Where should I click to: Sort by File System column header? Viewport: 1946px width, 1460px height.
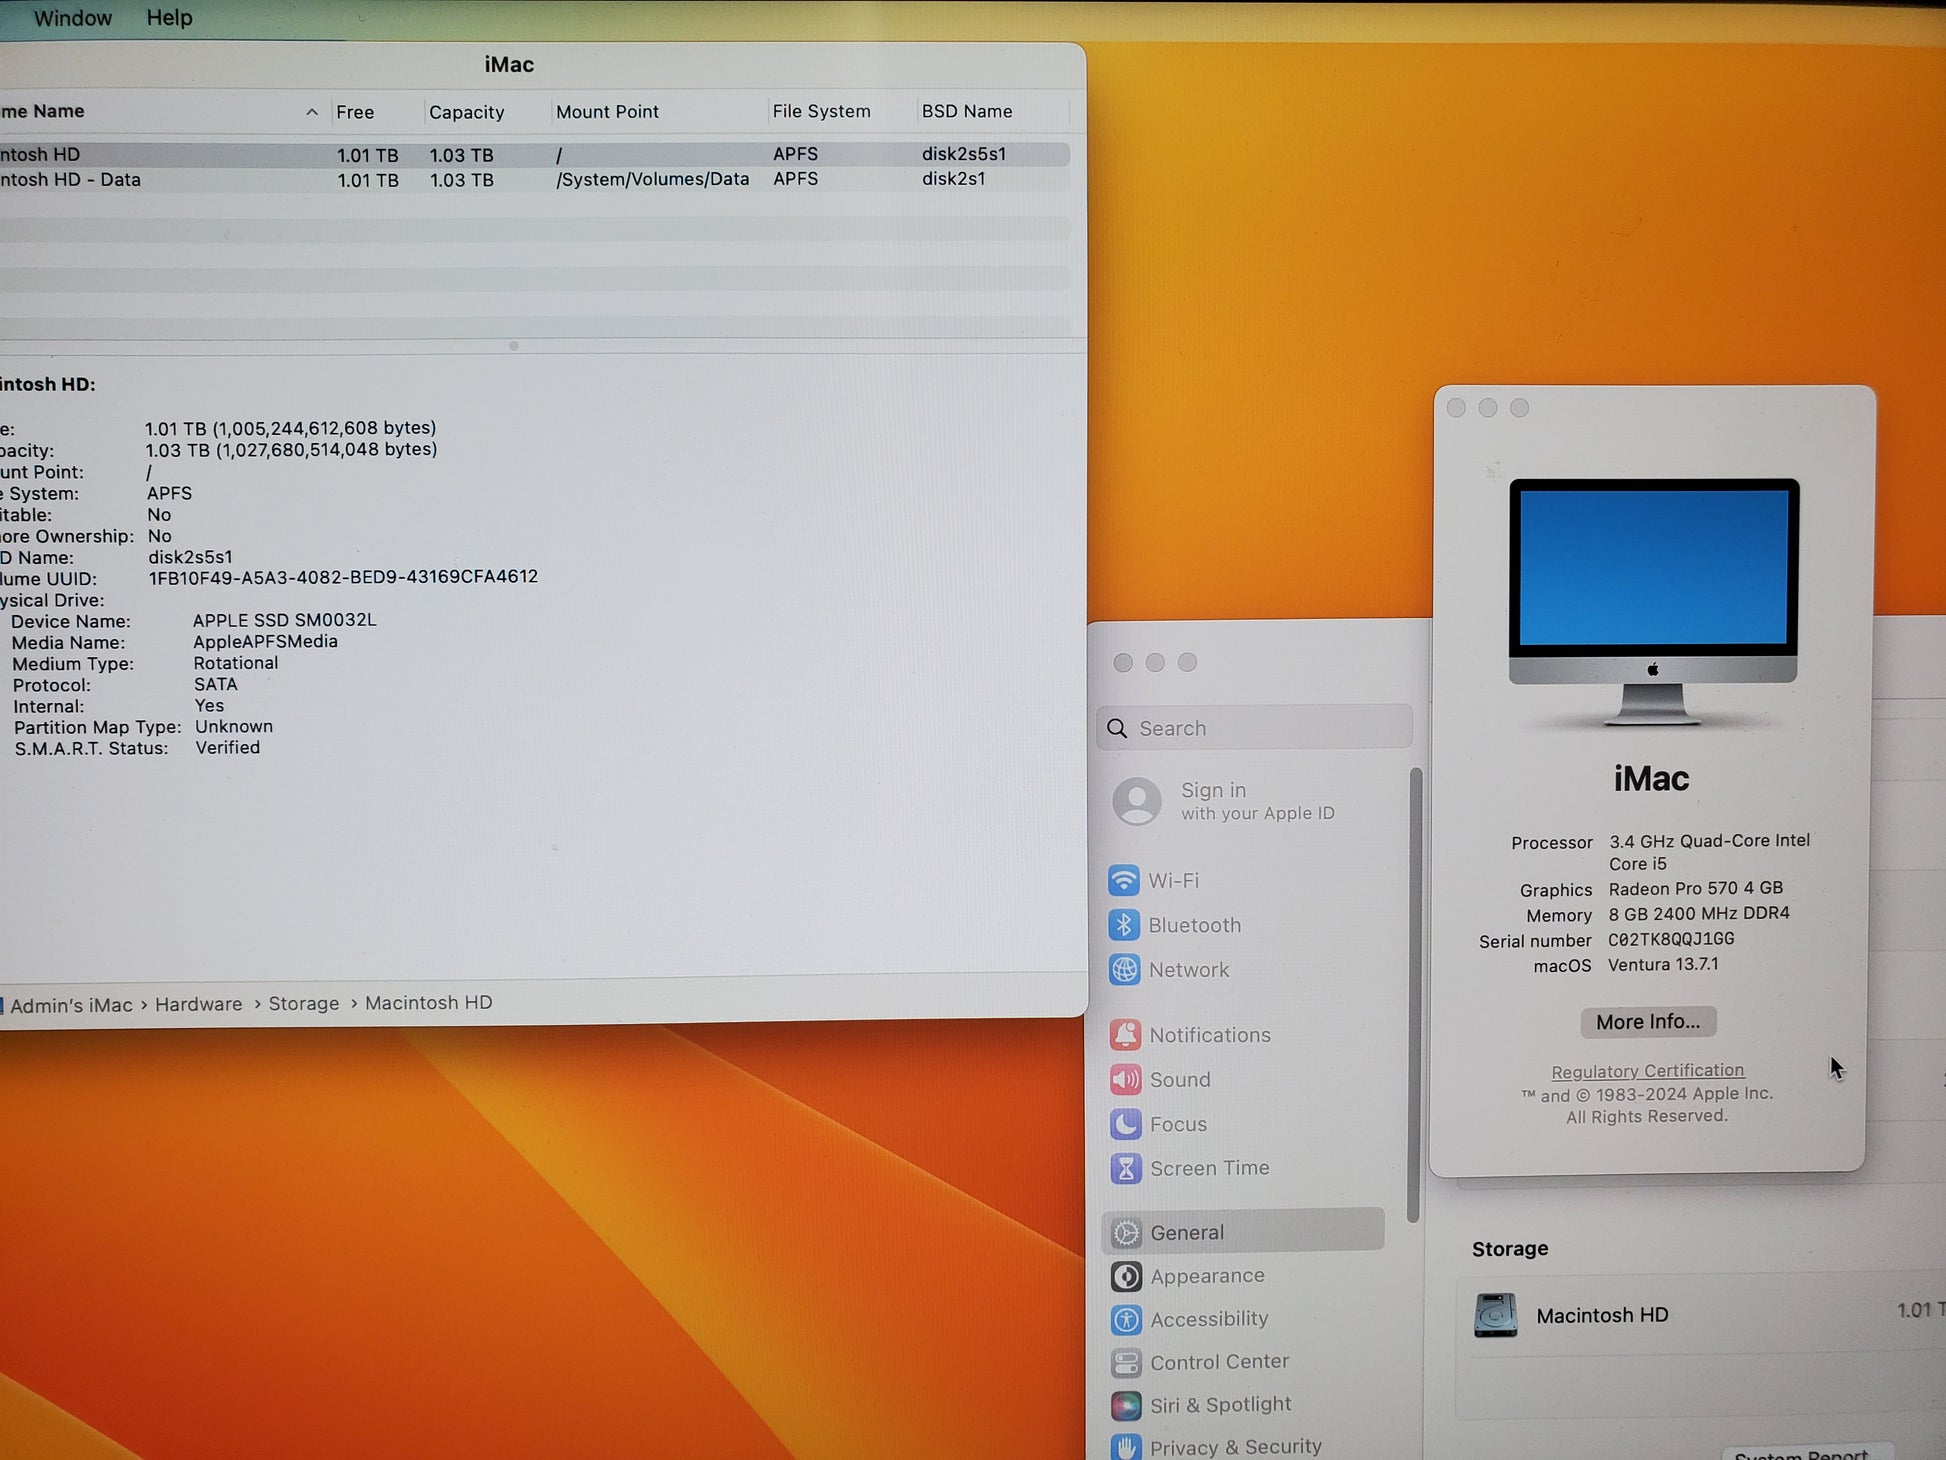(x=821, y=111)
